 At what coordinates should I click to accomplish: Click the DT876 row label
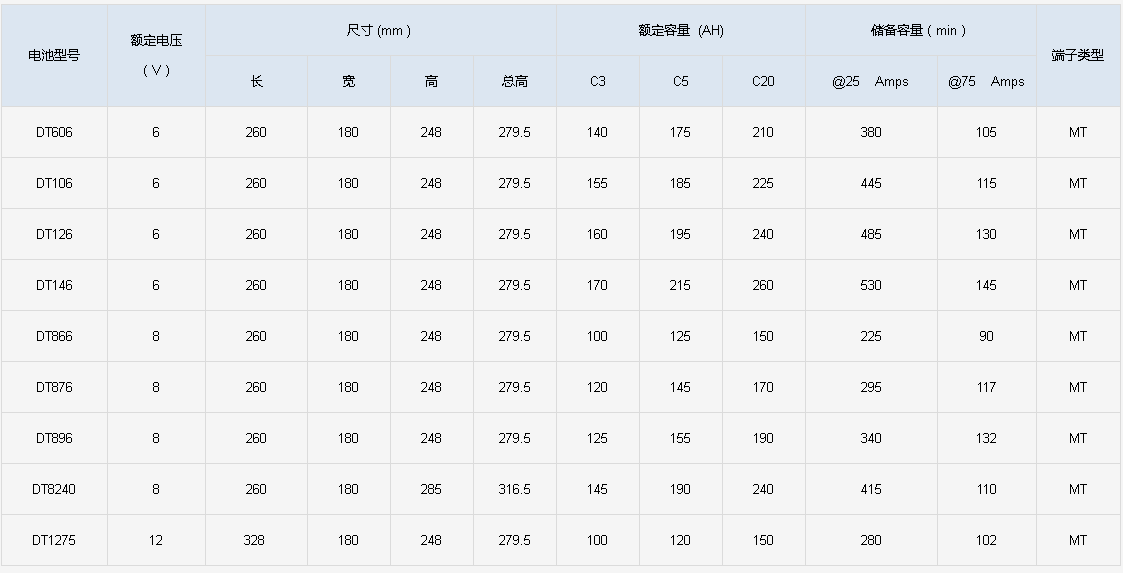click(x=54, y=387)
